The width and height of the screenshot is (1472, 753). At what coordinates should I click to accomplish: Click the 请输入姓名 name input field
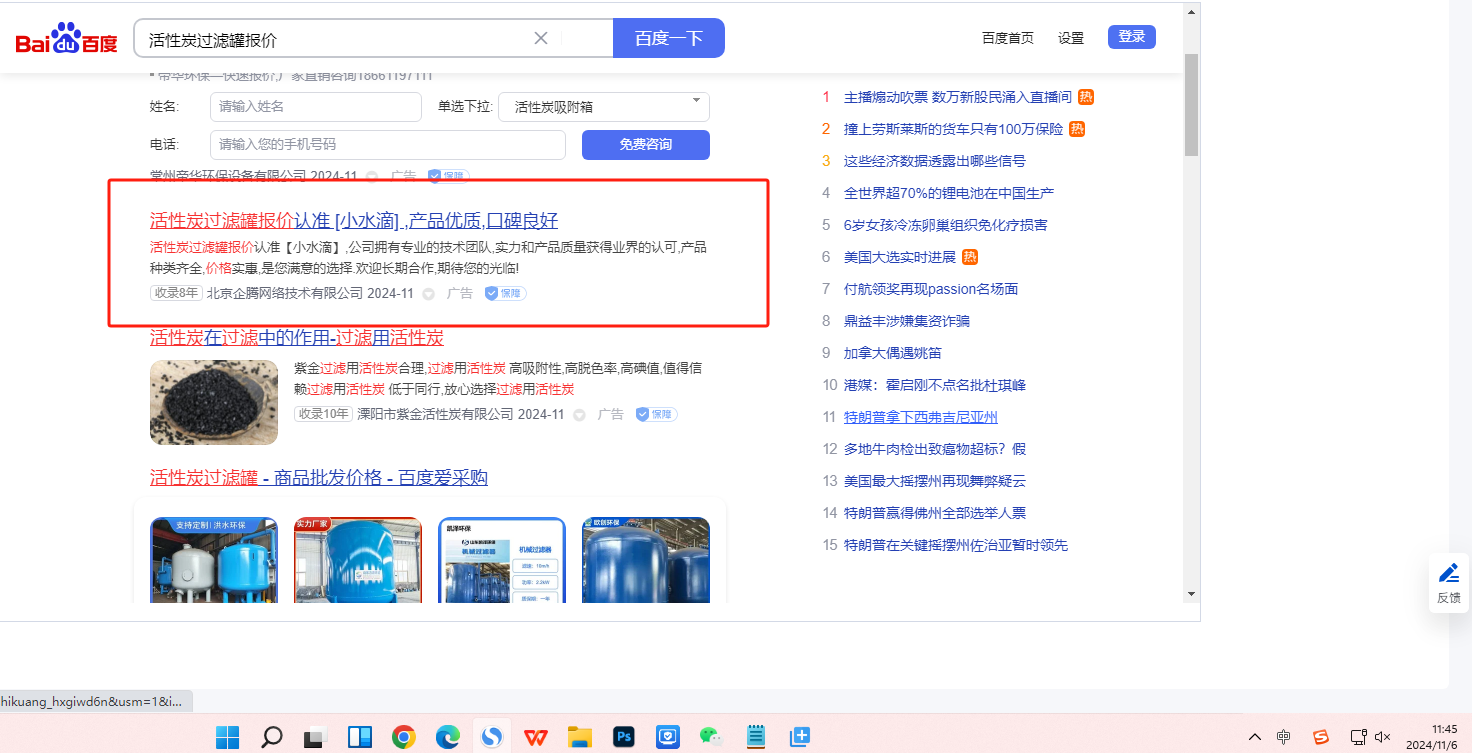click(x=314, y=107)
